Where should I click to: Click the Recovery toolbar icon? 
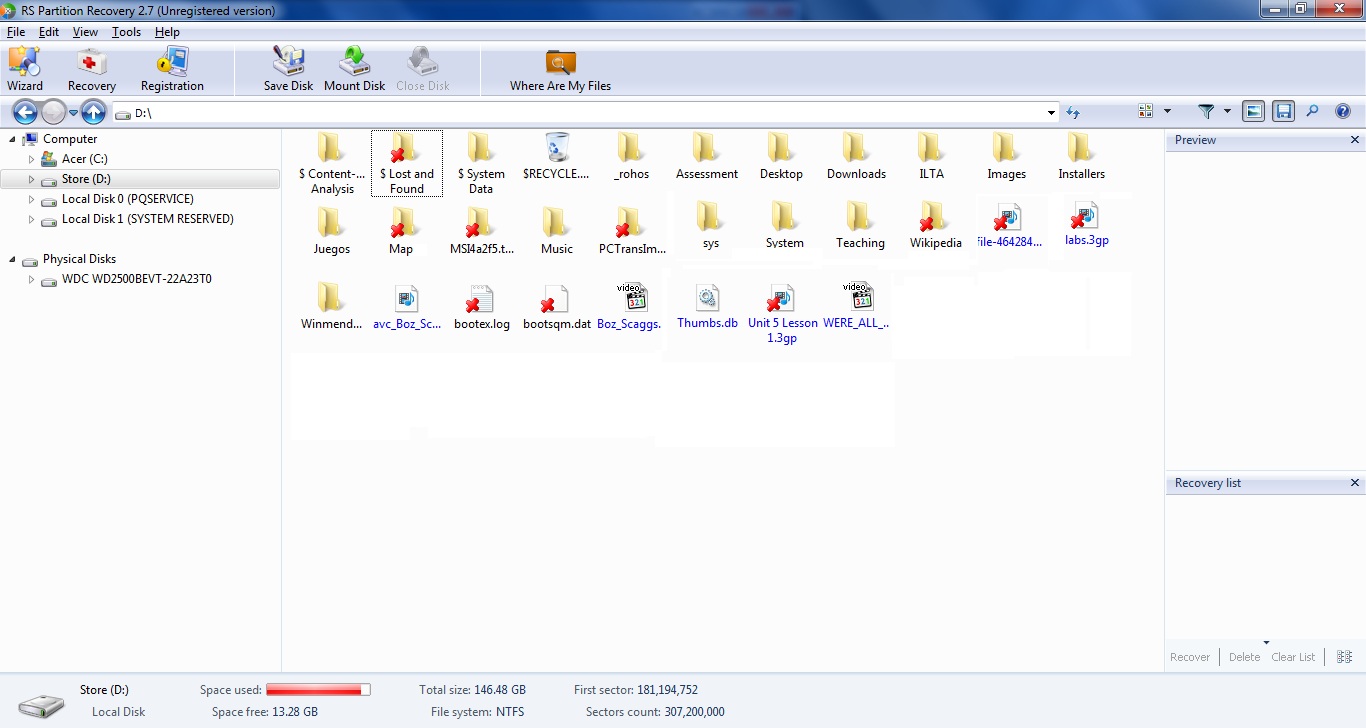[x=92, y=69]
